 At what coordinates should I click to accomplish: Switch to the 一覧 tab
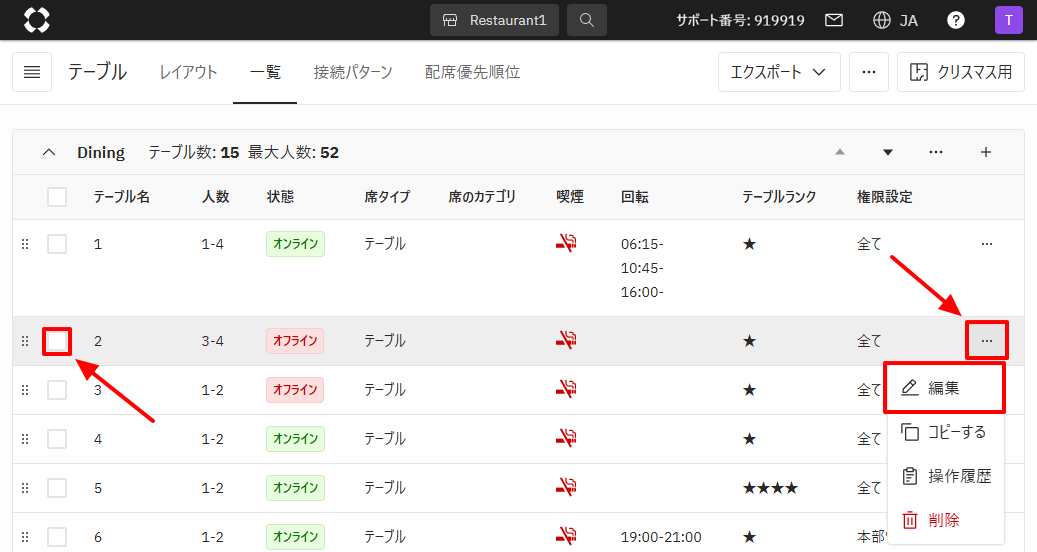[265, 72]
